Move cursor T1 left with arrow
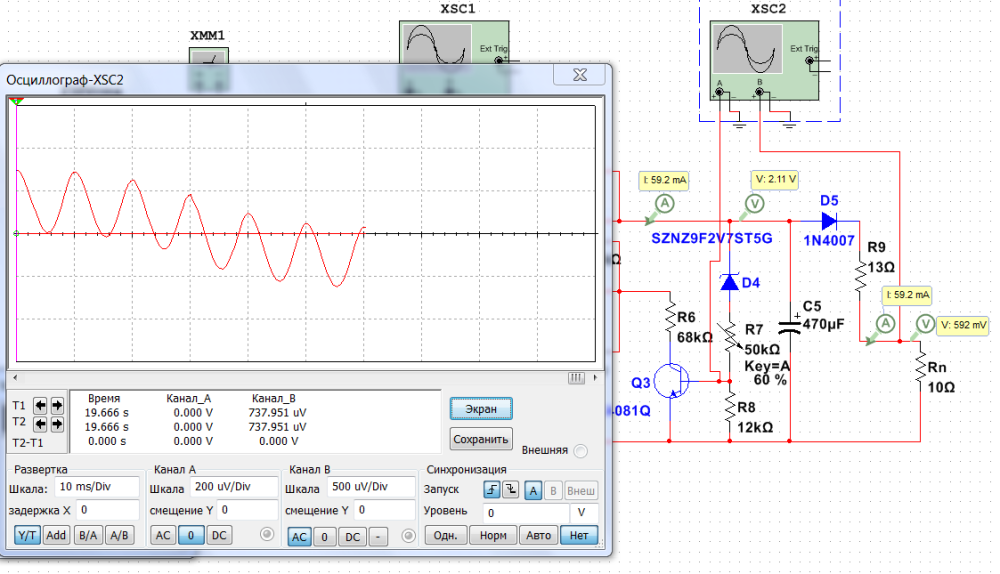1000x574 pixels. [x=41, y=406]
